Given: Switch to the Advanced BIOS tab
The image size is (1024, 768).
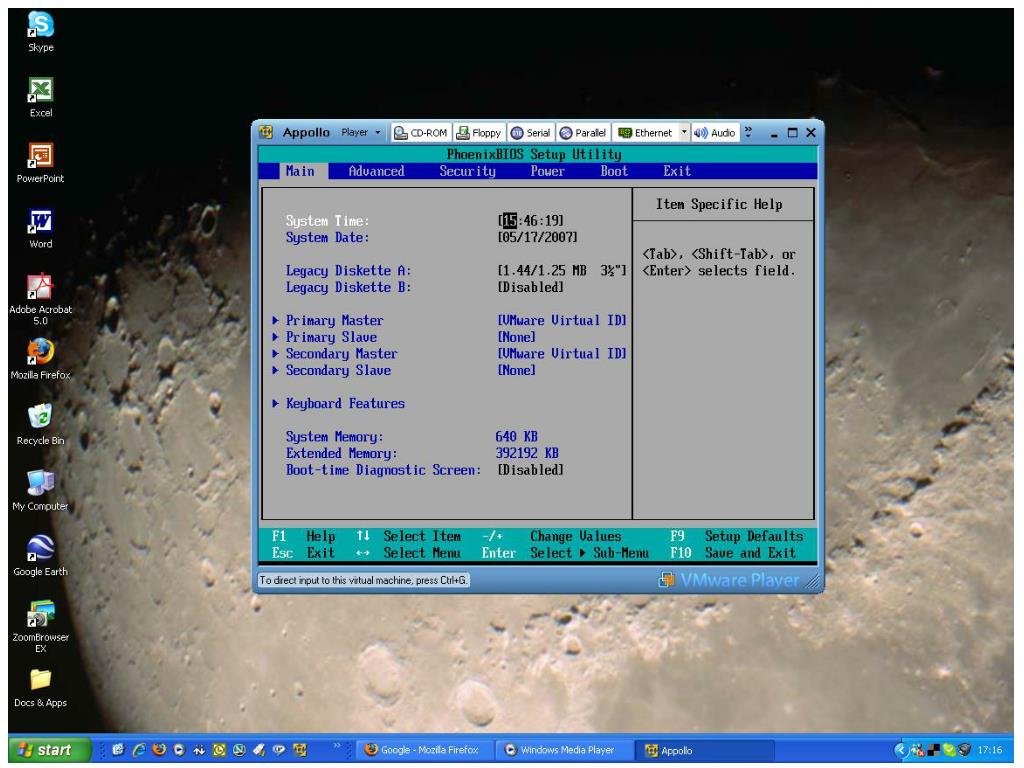Looking at the screenshot, I should coord(376,171).
